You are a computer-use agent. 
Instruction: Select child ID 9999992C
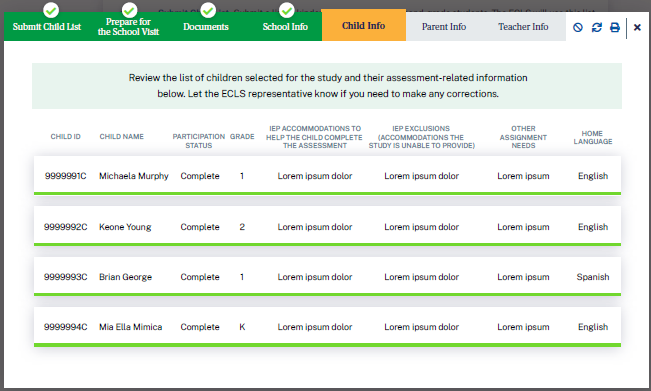tap(66, 227)
